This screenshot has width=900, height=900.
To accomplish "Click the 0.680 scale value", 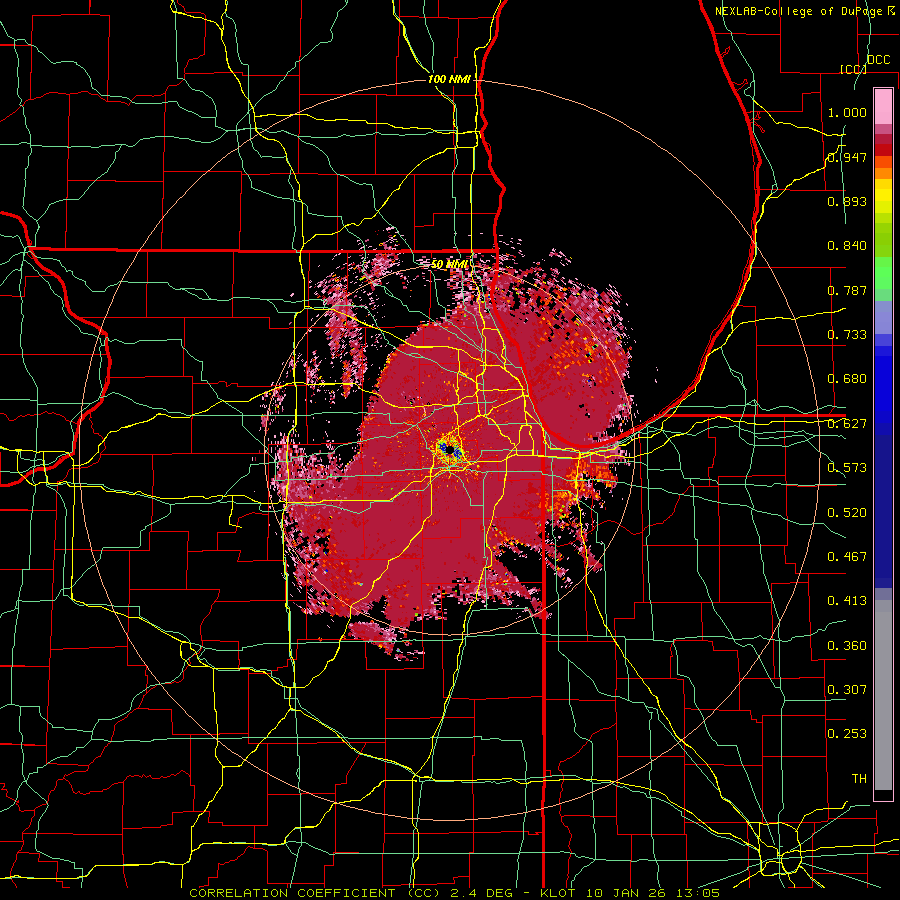I will click(847, 379).
